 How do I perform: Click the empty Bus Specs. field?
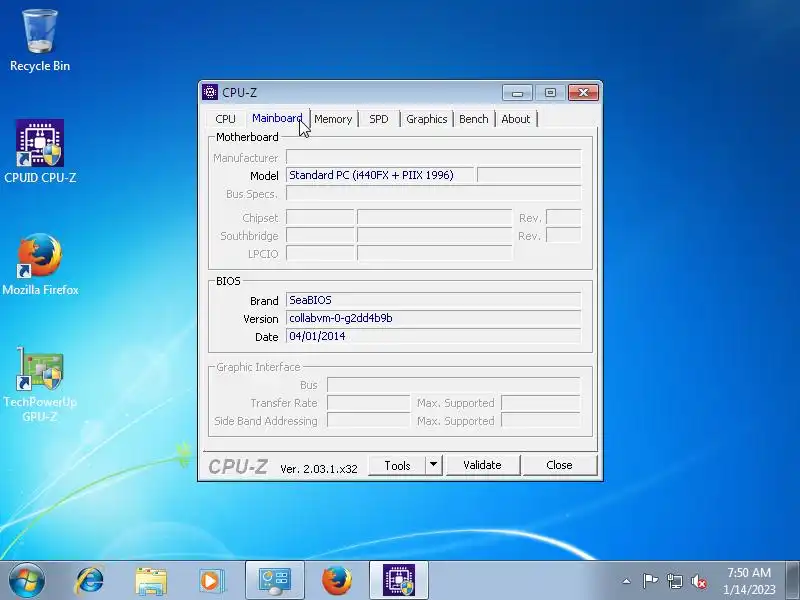click(433, 193)
